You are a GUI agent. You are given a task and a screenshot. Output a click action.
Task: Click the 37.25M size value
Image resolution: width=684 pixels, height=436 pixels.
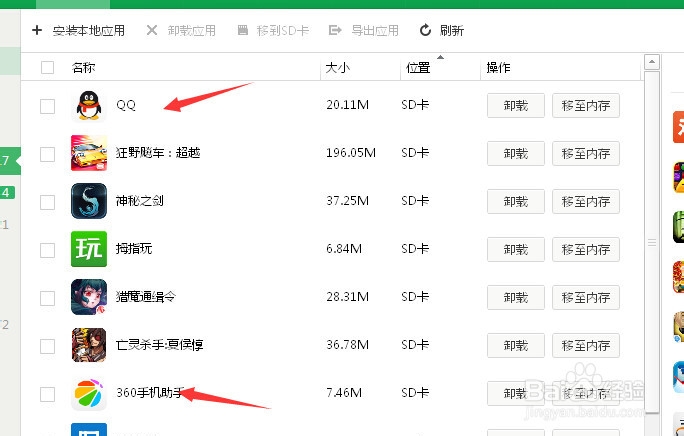[x=348, y=201]
